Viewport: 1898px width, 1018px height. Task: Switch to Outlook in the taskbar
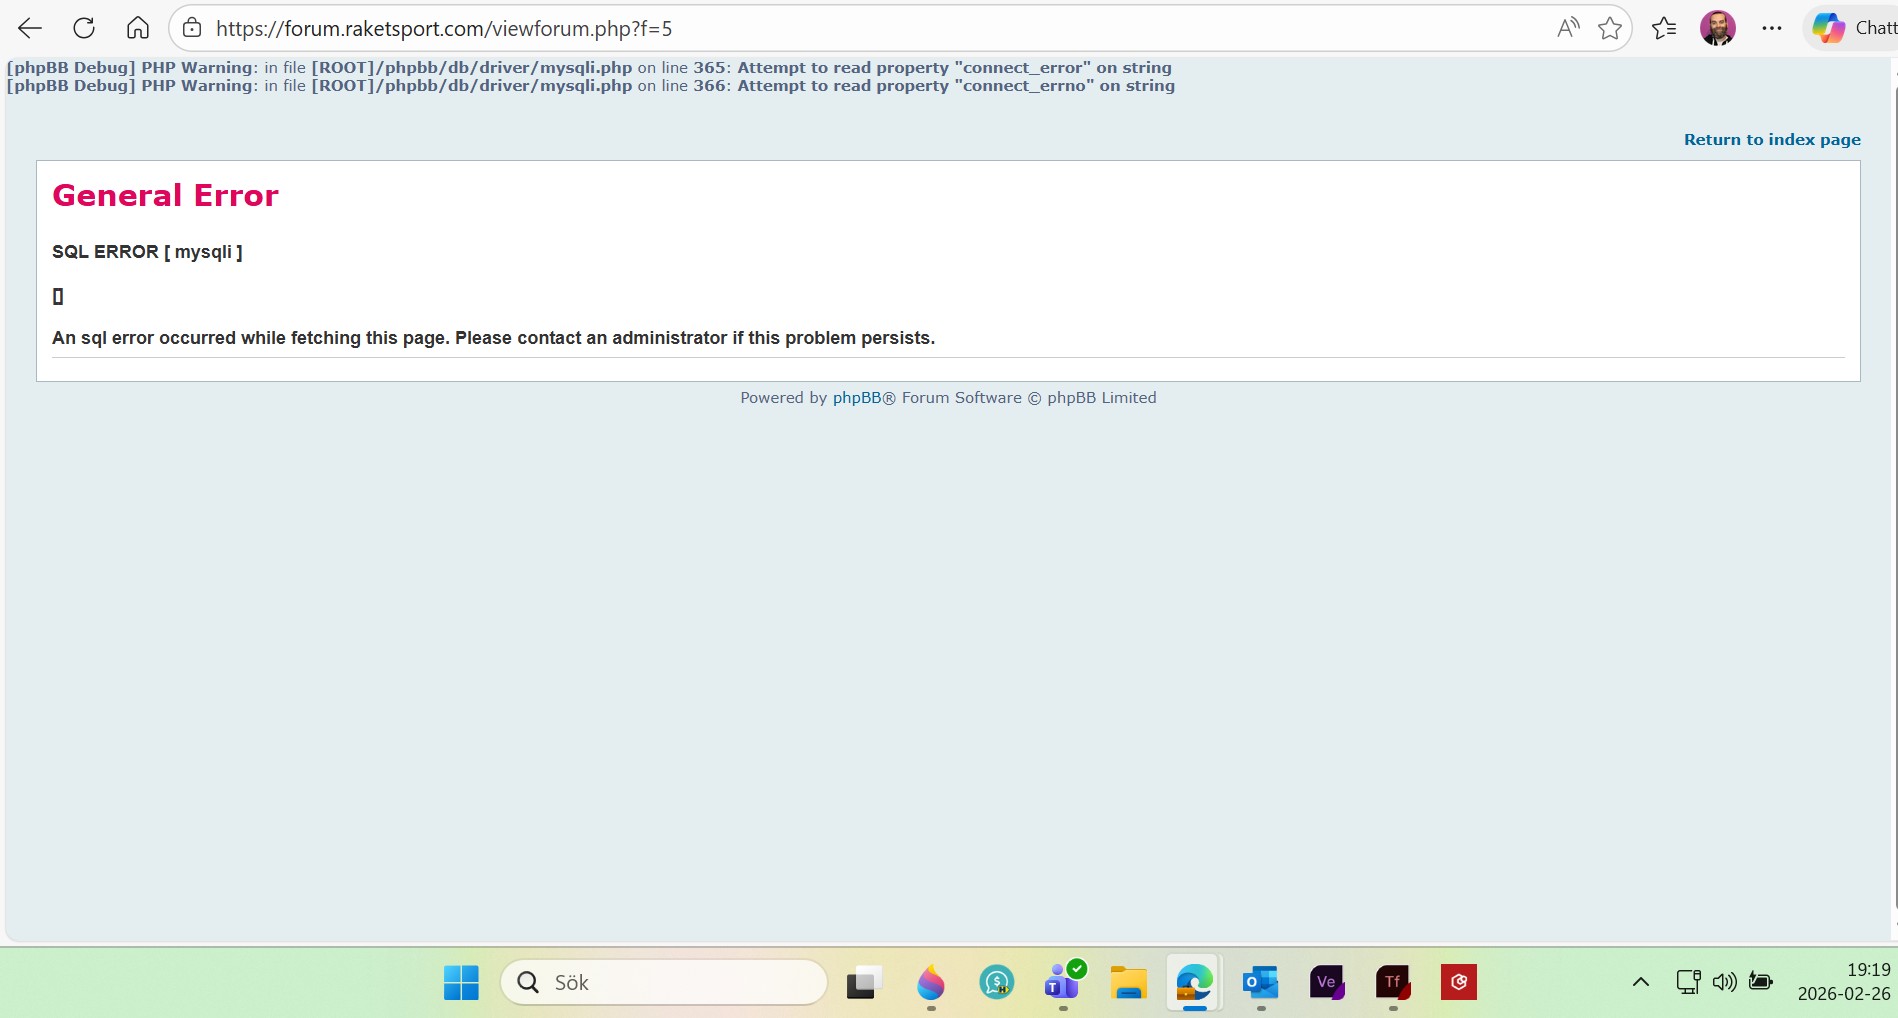(1260, 982)
